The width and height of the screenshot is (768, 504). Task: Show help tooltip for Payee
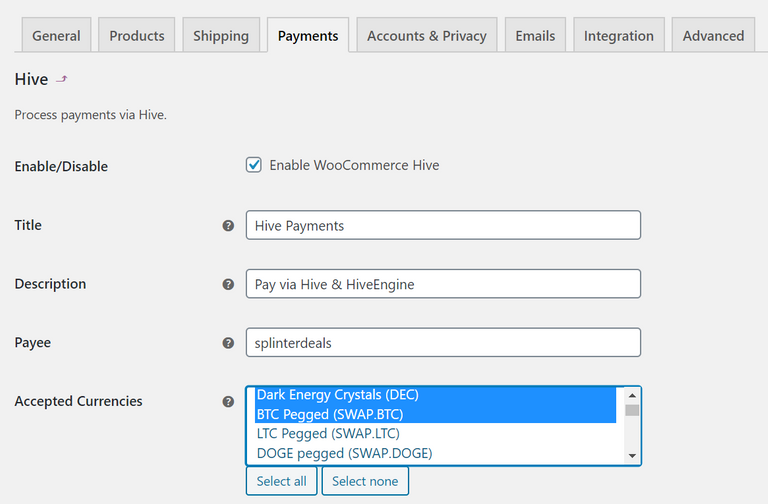[228, 343]
